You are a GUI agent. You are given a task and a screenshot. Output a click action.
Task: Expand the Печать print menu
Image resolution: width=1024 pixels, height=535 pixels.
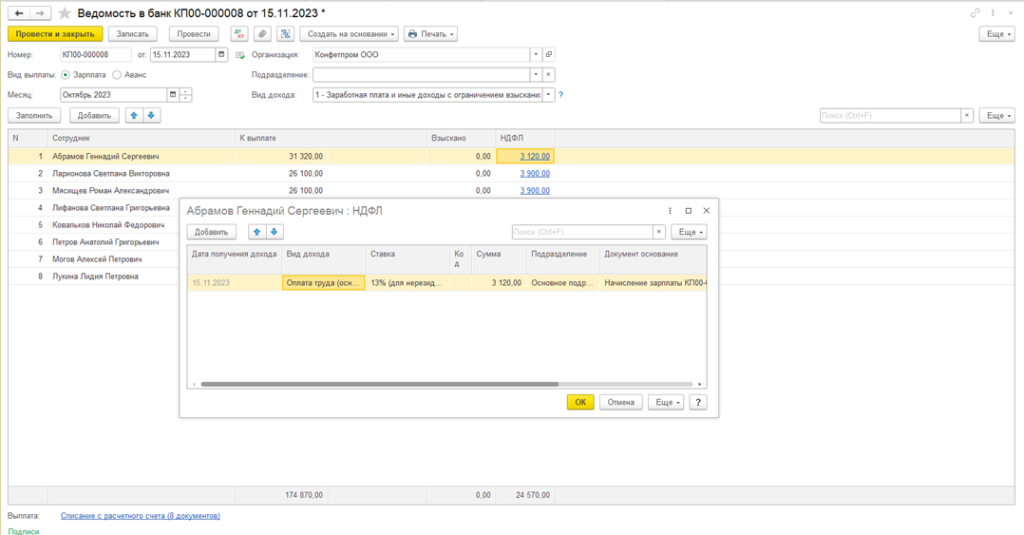[x=432, y=34]
